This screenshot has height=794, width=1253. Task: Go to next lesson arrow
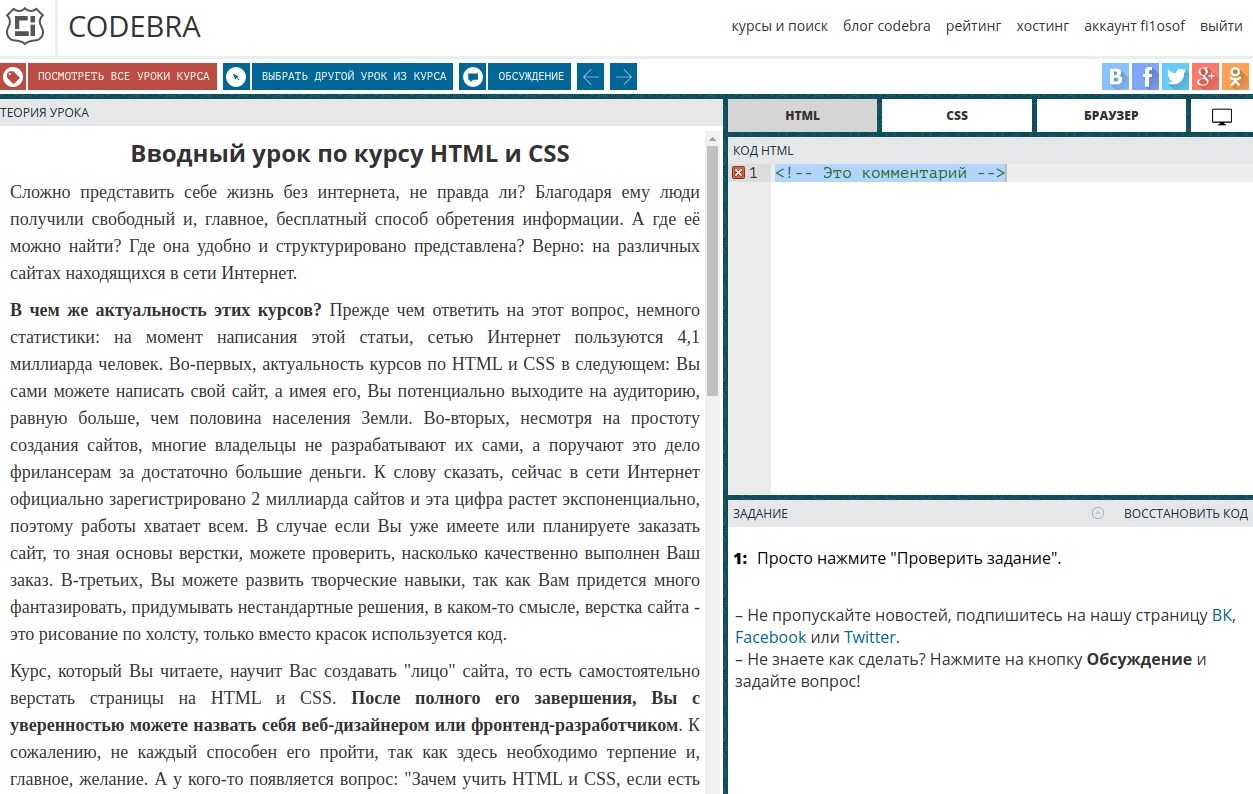[623, 77]
